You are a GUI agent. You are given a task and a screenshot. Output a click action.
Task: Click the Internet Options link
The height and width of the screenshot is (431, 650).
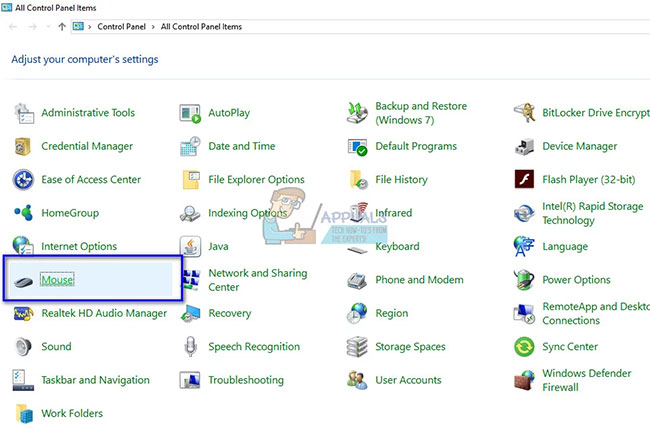(79, 247)
